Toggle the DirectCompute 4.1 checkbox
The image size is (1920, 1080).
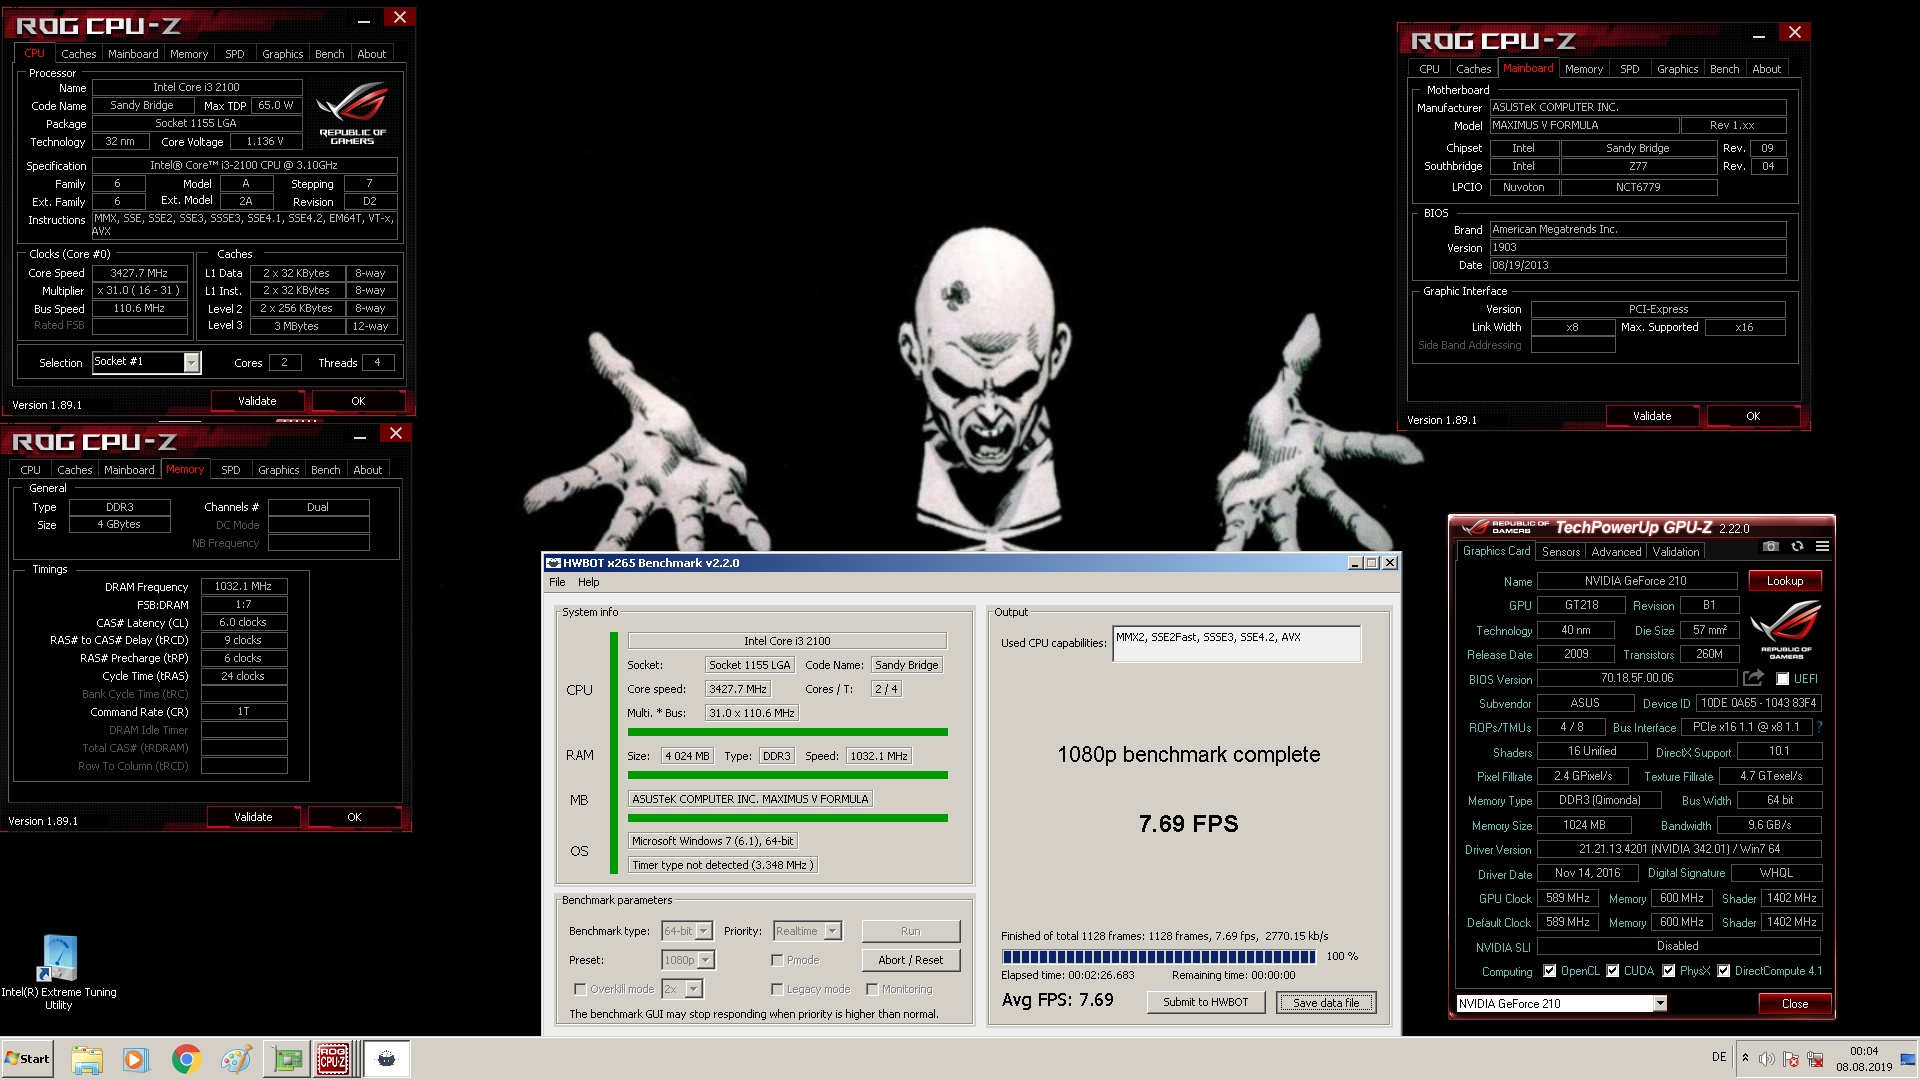[x=1724, y=971]
